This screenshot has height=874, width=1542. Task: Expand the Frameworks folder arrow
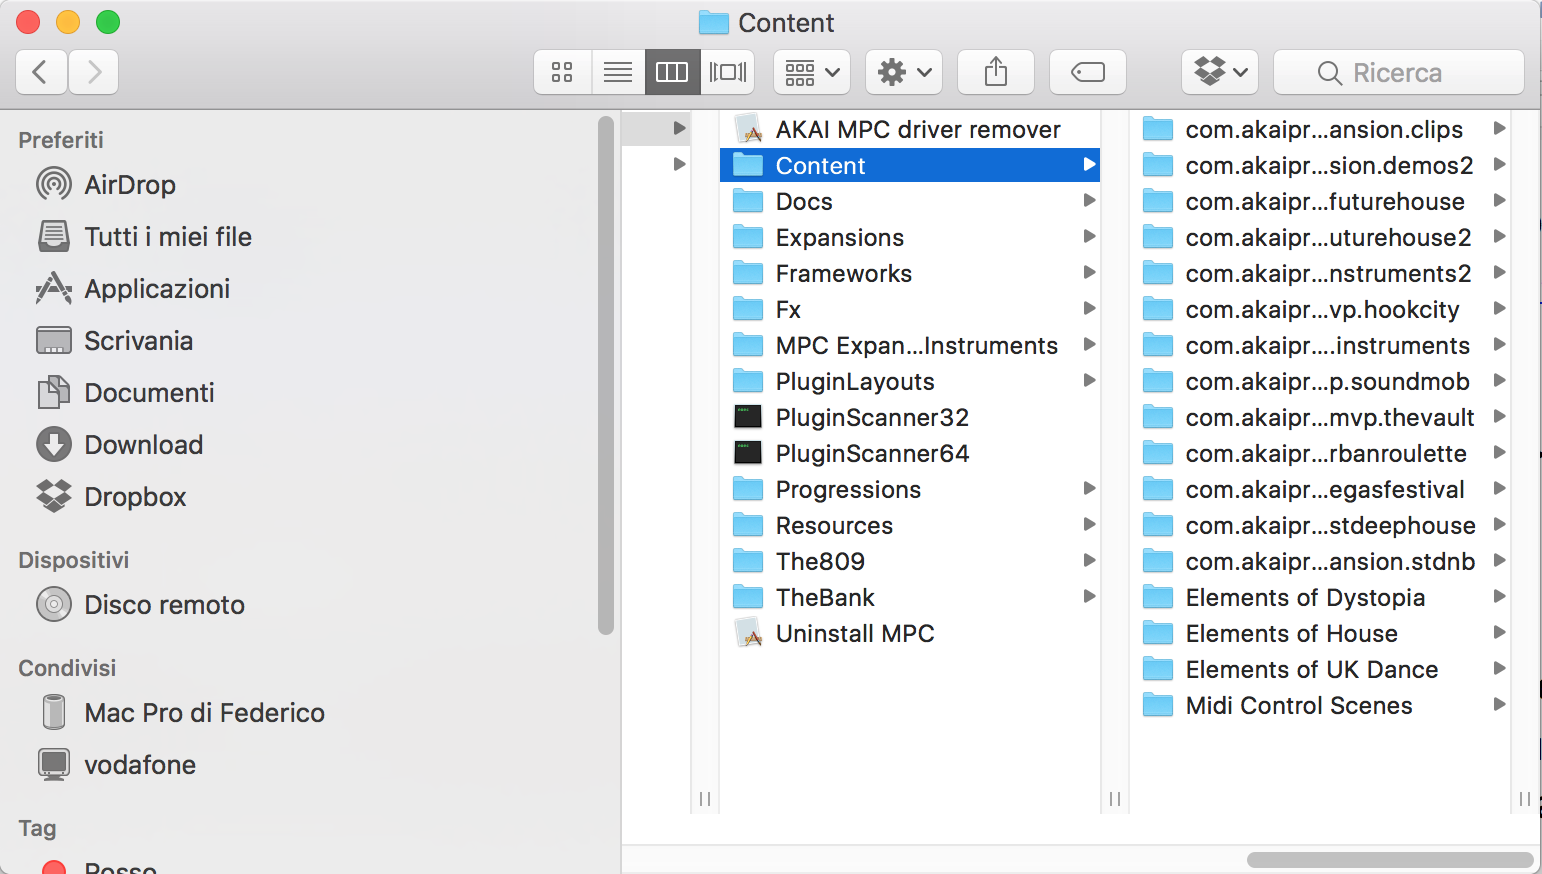tap(1089, 273)
